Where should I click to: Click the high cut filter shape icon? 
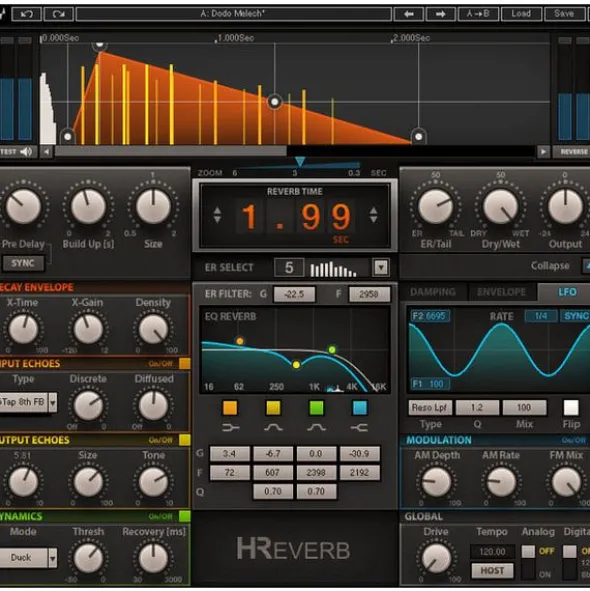(x=359, y=428)
